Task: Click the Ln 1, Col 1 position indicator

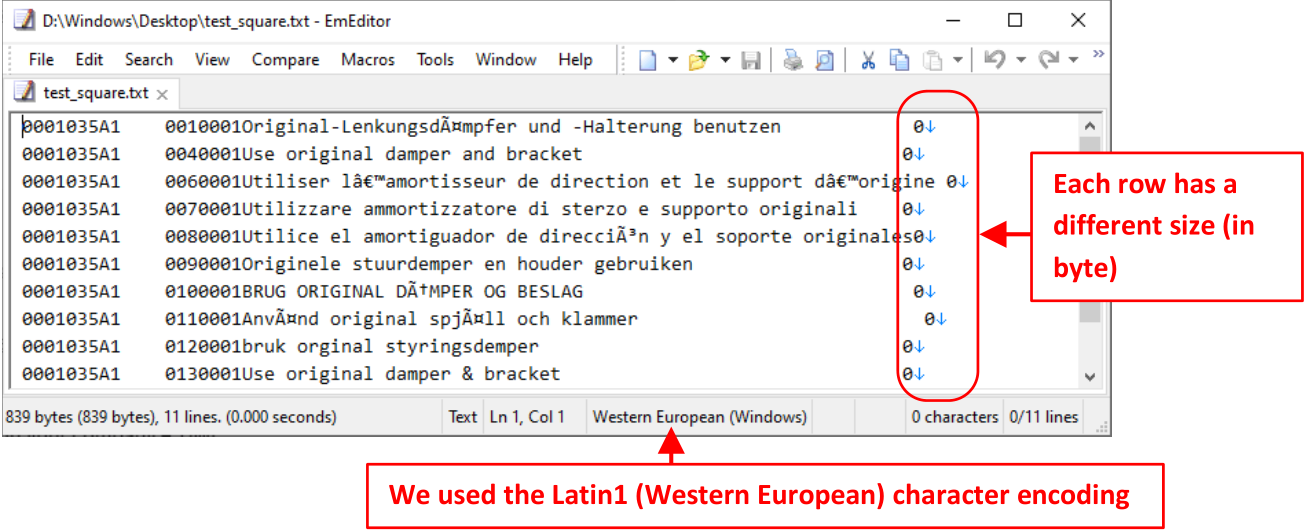Action: (527, 417)
